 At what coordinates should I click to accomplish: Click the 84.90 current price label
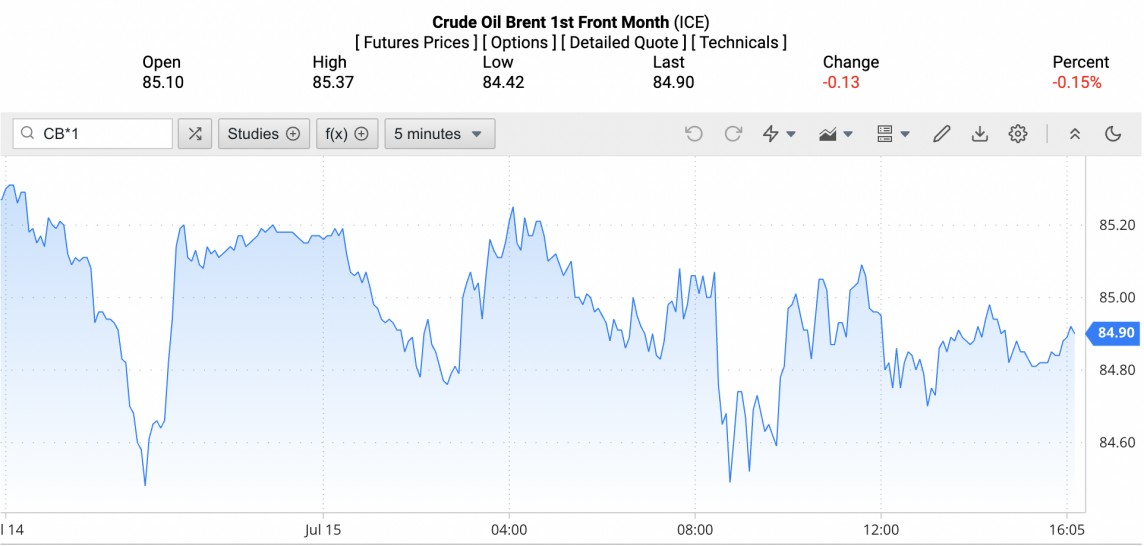1115,333
